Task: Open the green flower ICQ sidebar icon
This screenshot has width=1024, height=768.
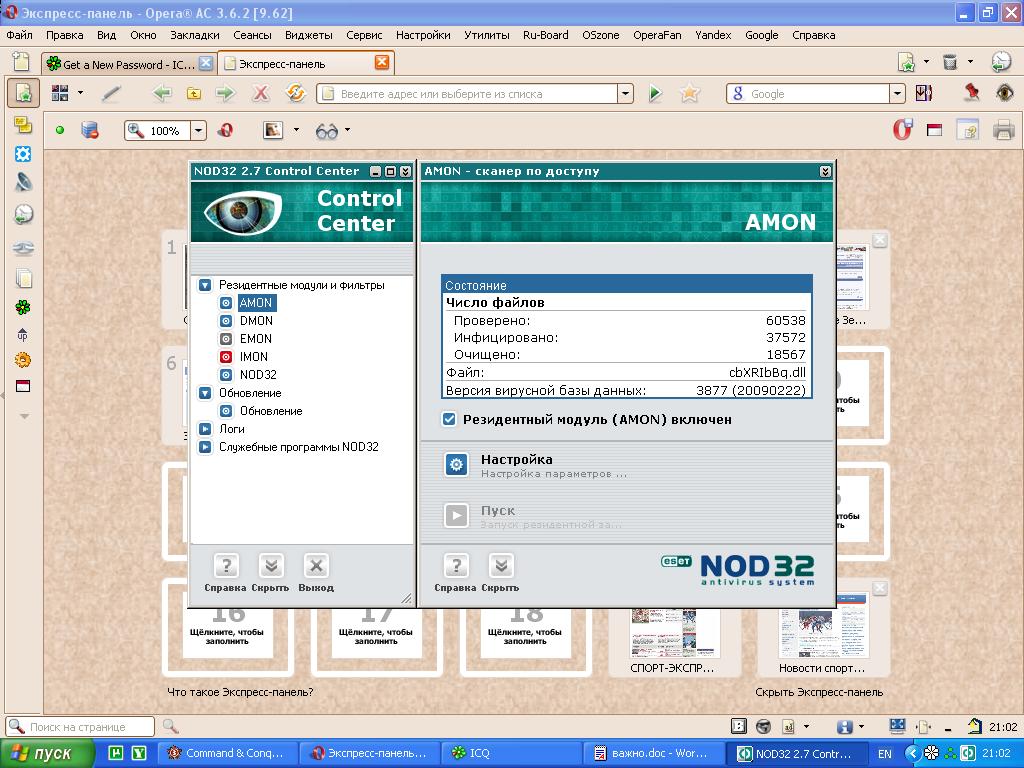Action: point(23,307)
